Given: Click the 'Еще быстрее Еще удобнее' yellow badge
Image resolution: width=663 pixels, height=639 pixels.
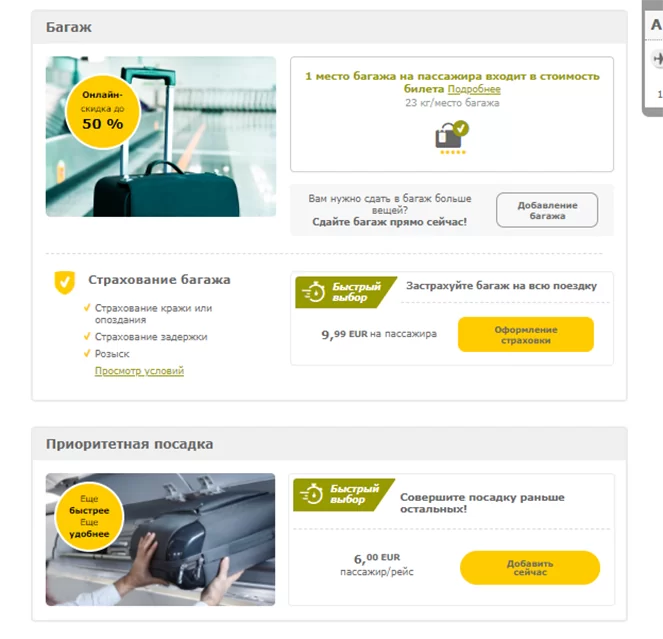Looking at the screenshot, I should point(89,516).
